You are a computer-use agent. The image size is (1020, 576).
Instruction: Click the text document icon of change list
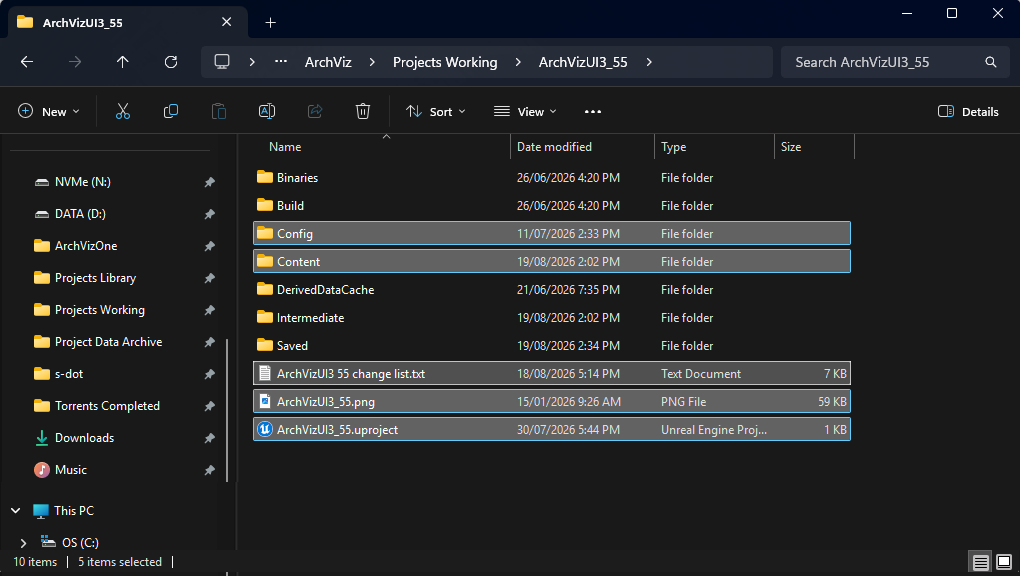tap(265, 374)
